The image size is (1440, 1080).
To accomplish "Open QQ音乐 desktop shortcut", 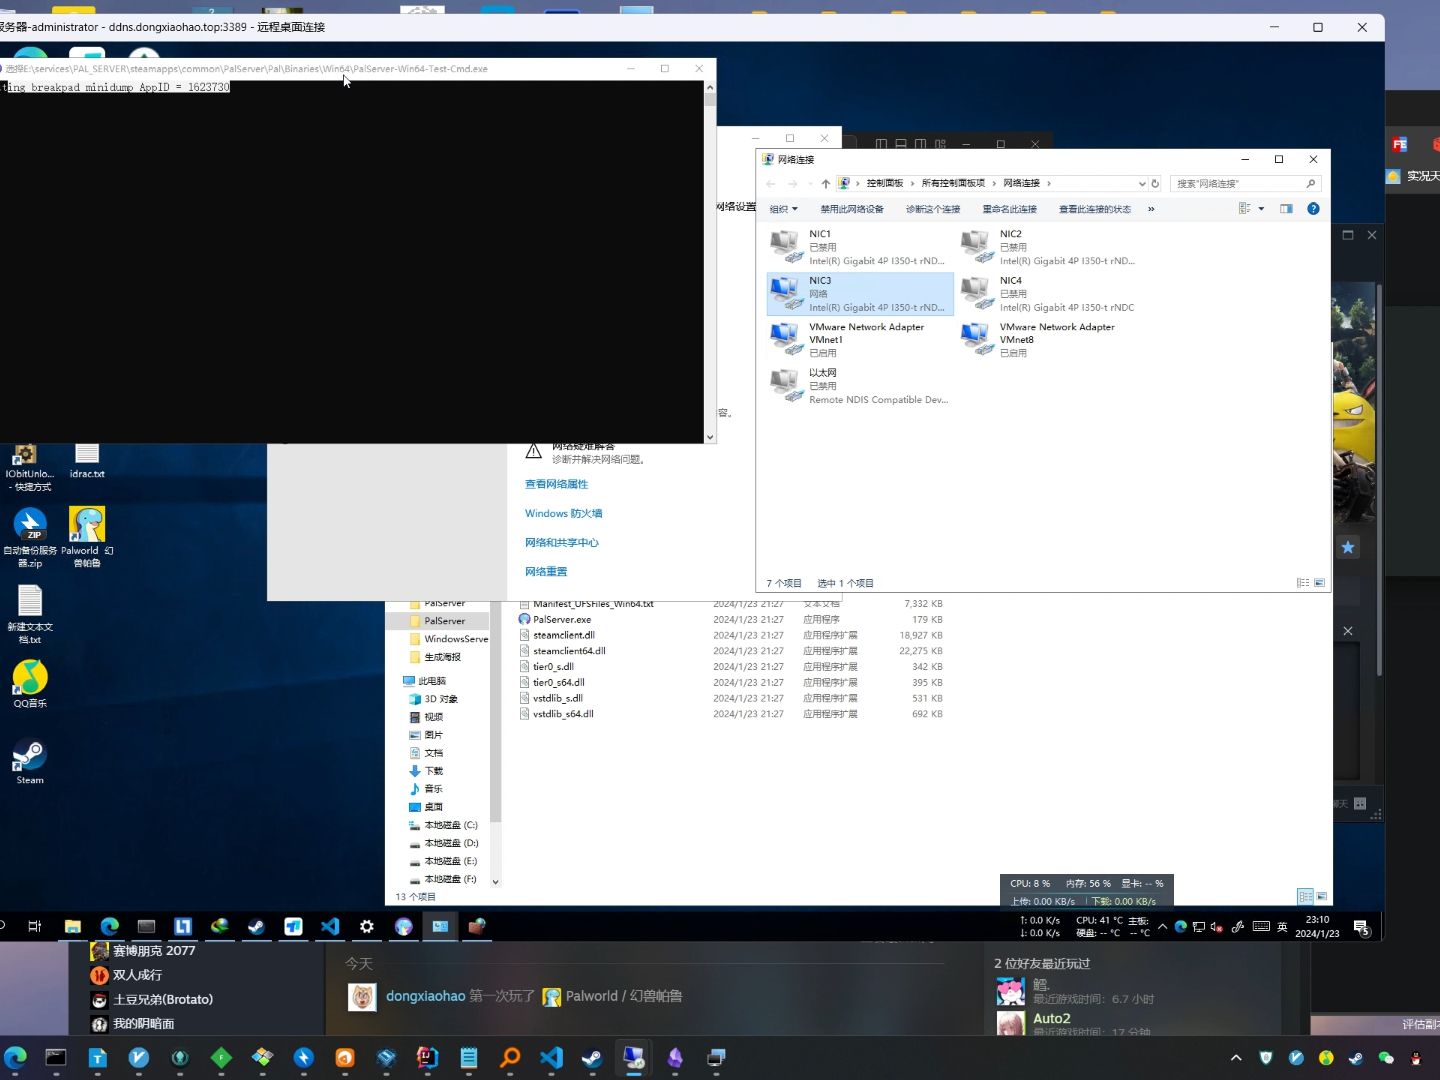I will [30, 685].
